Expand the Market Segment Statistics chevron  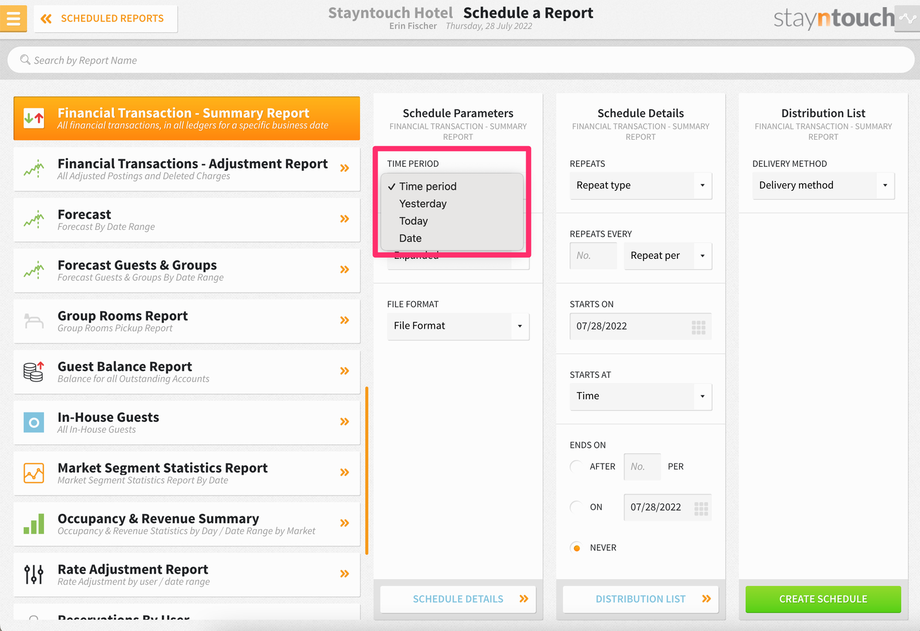(x=344, y=473)
